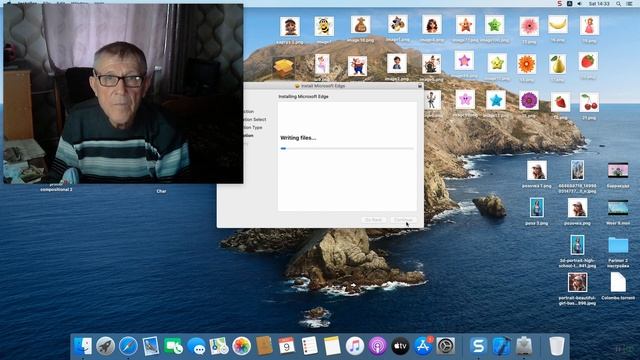Open App Store with the update badge
Viewport: 640px width, 360px height.
pyautogui.click(x=423, y=346)
